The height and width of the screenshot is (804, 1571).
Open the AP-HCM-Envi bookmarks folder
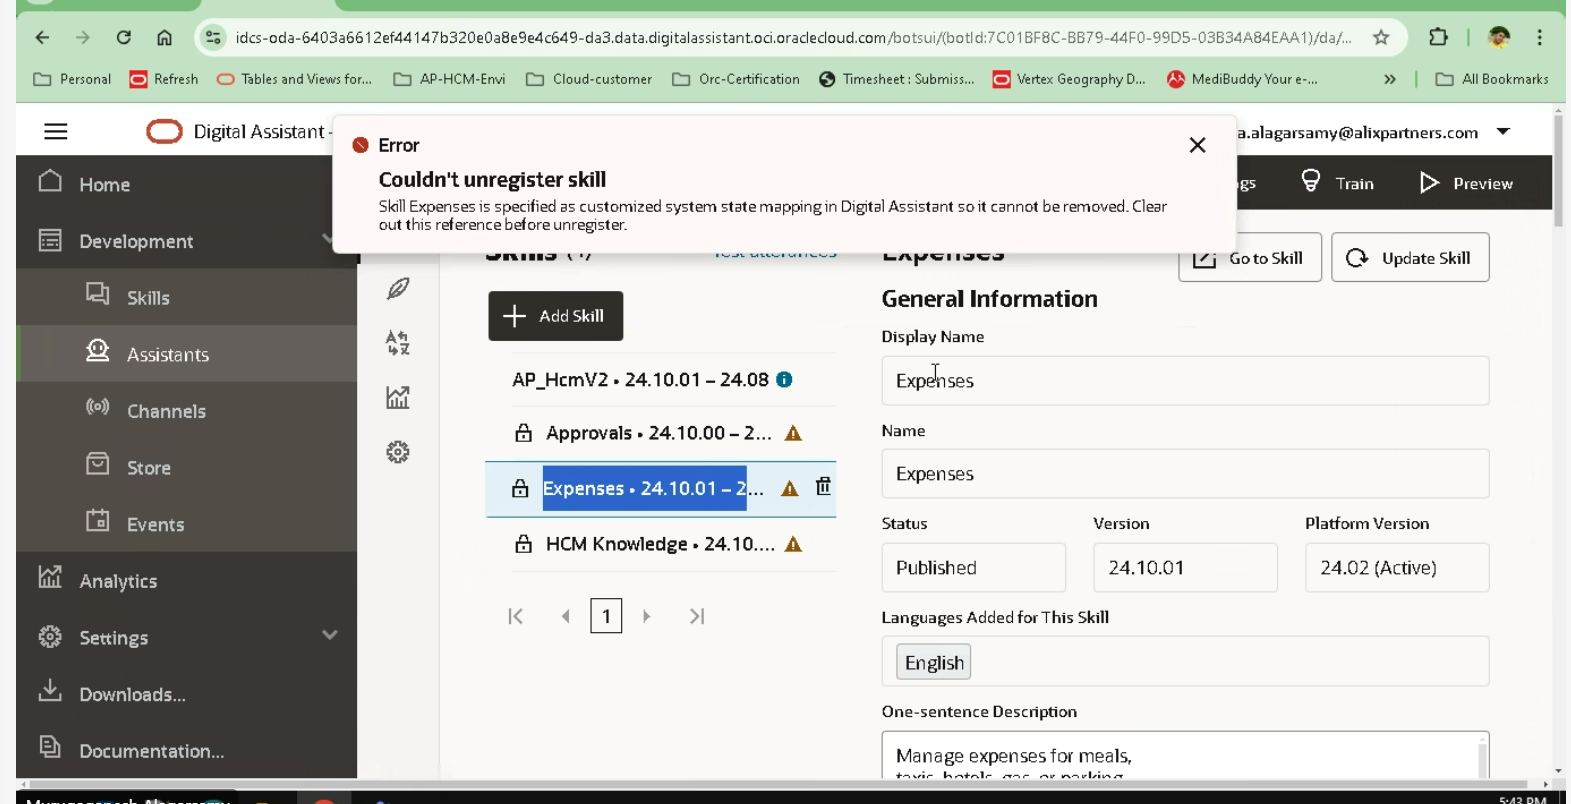coord(449,79)
